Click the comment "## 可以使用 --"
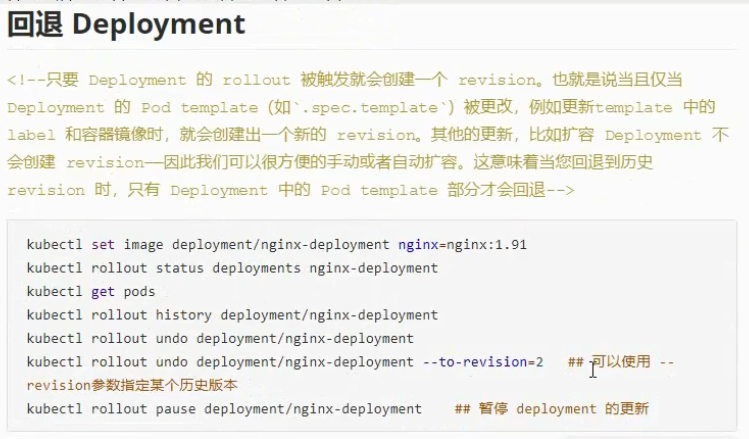The width and height of the screenshot is (749, 439). 621,362
